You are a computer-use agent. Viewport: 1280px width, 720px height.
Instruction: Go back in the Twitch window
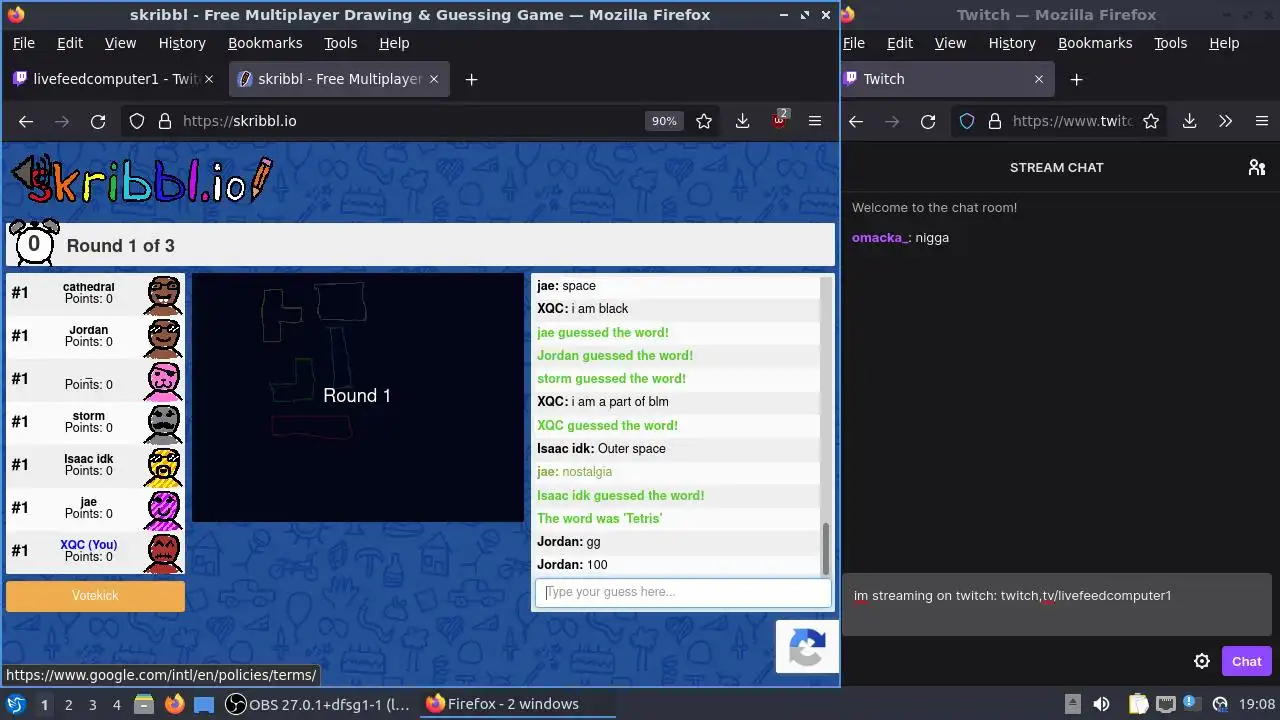pos(856,121)
